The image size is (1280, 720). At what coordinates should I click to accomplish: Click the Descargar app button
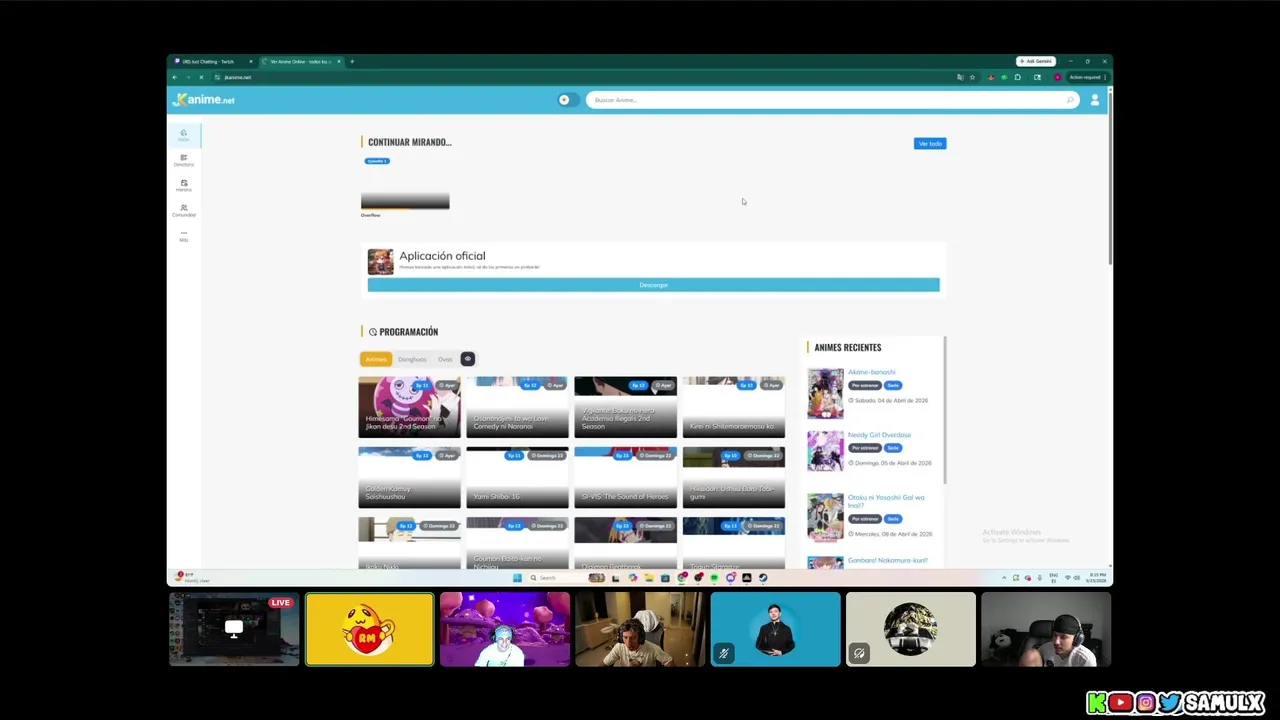(653, 285)
